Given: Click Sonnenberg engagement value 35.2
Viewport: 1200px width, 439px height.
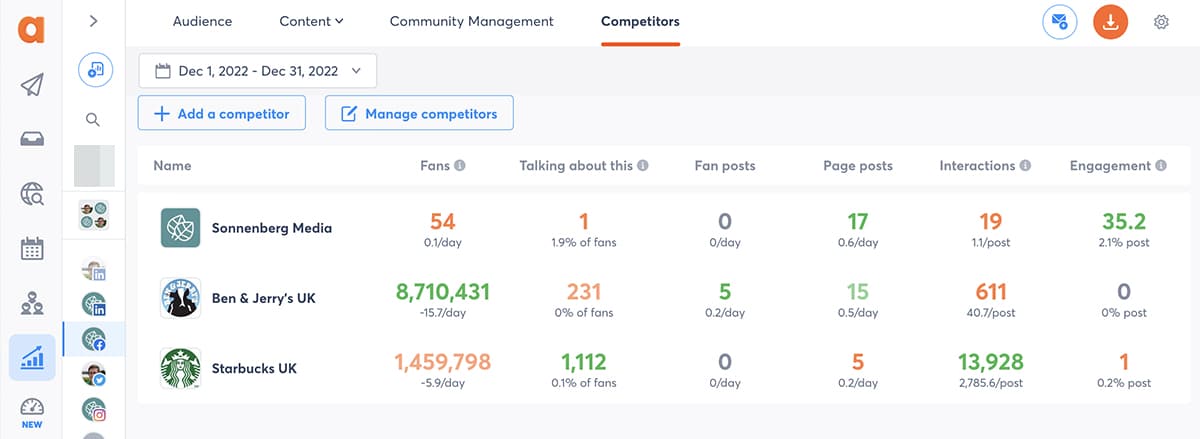Looking at the screenshot, I should click(x=1124, y=222).
